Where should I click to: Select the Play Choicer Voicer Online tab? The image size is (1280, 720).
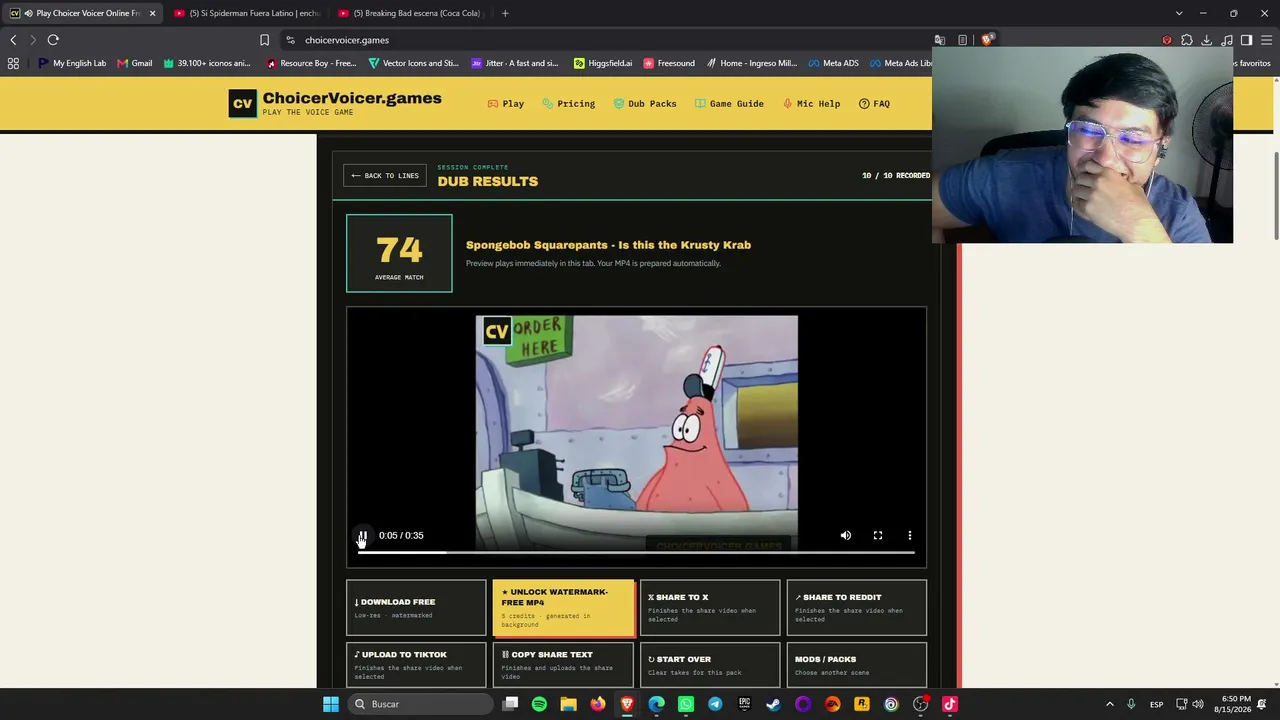tap(82, 13)
